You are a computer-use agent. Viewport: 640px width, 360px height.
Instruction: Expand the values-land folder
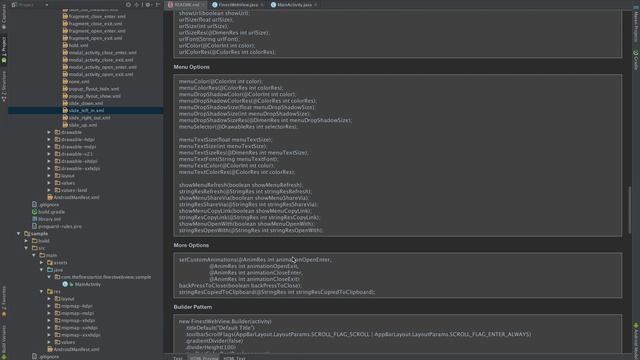(x=49, y=190)
